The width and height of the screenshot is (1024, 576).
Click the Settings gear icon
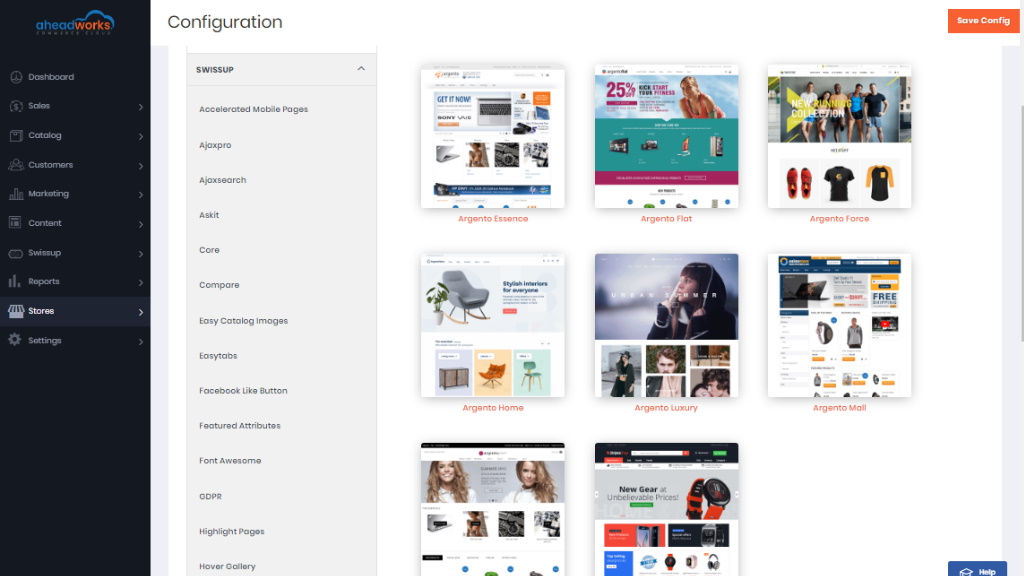15,340
